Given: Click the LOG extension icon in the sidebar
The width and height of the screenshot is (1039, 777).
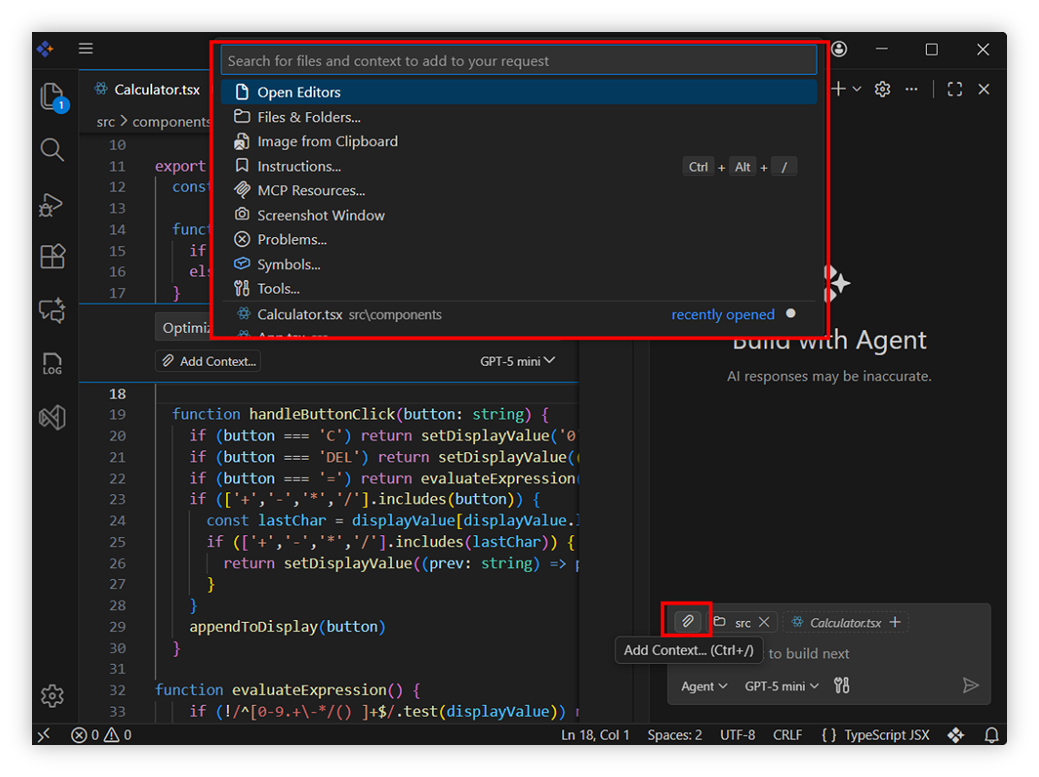Looking at the screenshot, I should (52, 364).
